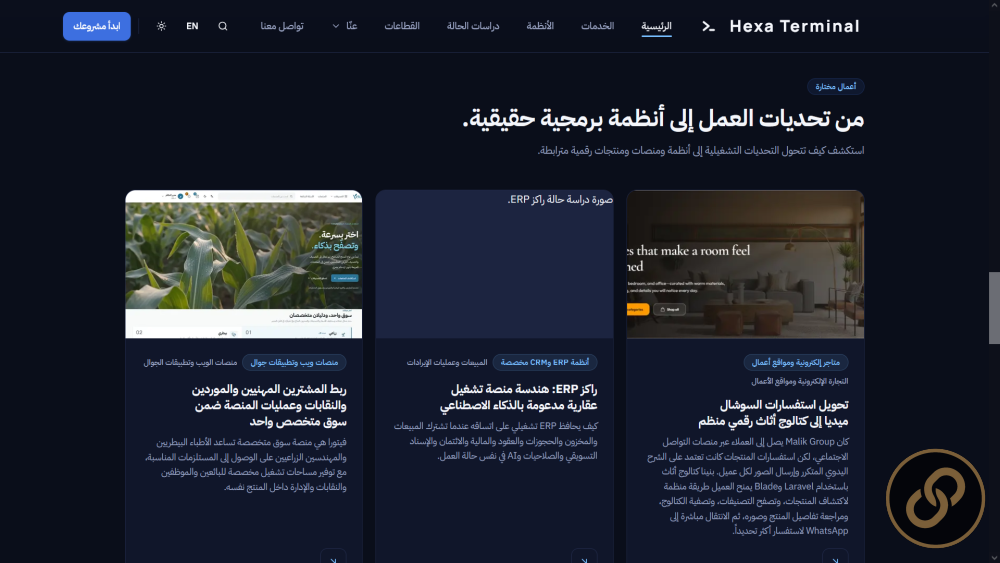Click the Hexa Terminal logo icon
The height and width of the screenshot is (563, 1000).
708,26
